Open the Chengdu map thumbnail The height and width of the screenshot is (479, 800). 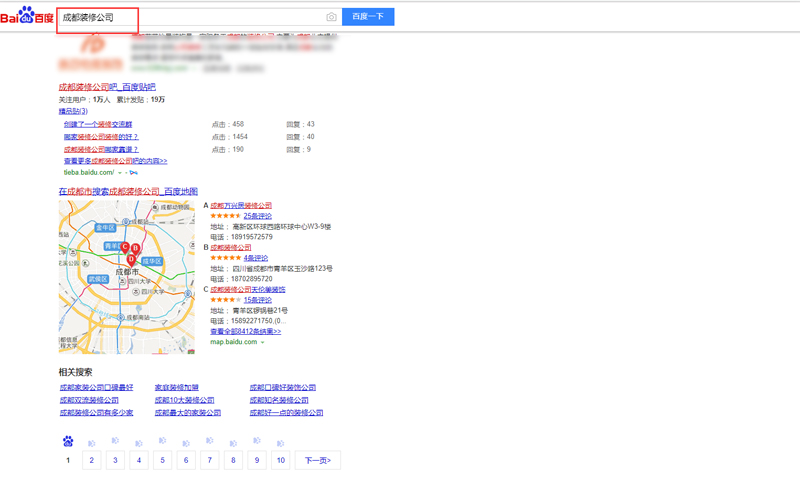112,300
